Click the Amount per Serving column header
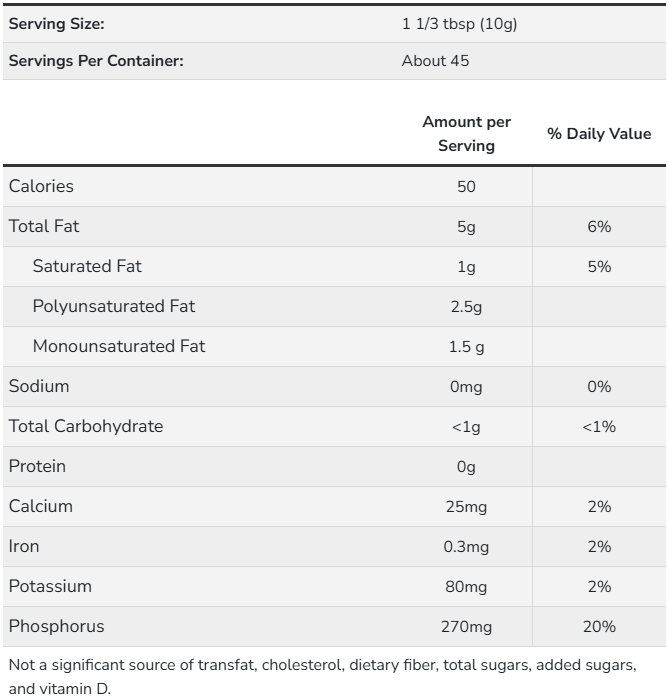 click(x=466, y=133)
